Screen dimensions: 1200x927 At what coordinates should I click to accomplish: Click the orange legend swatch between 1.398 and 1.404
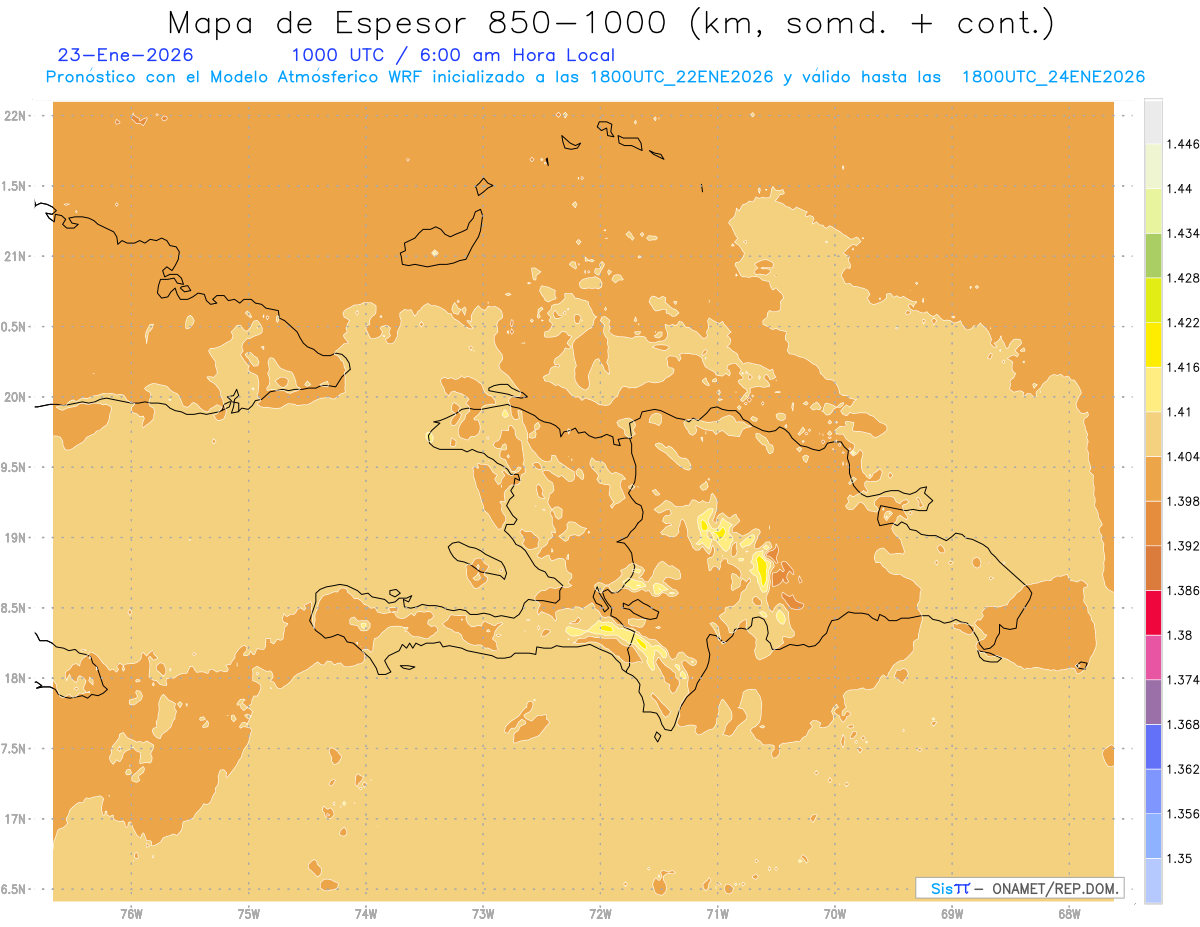pos(1153,479)
